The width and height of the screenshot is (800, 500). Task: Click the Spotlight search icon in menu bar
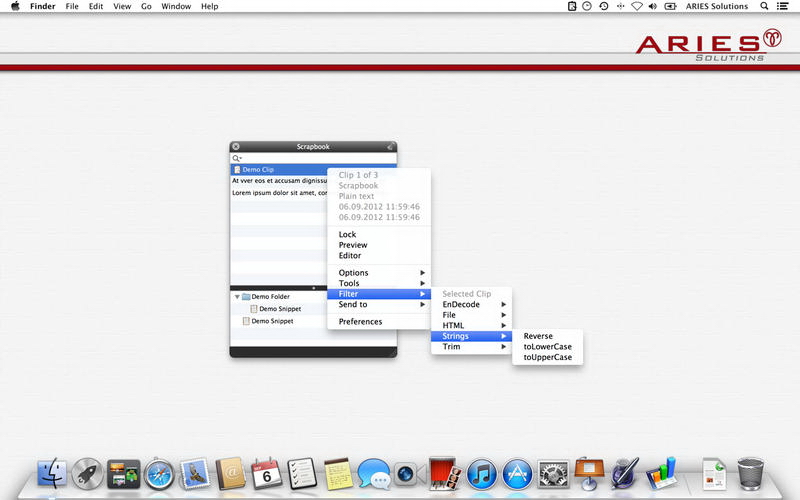pos(764,6)
